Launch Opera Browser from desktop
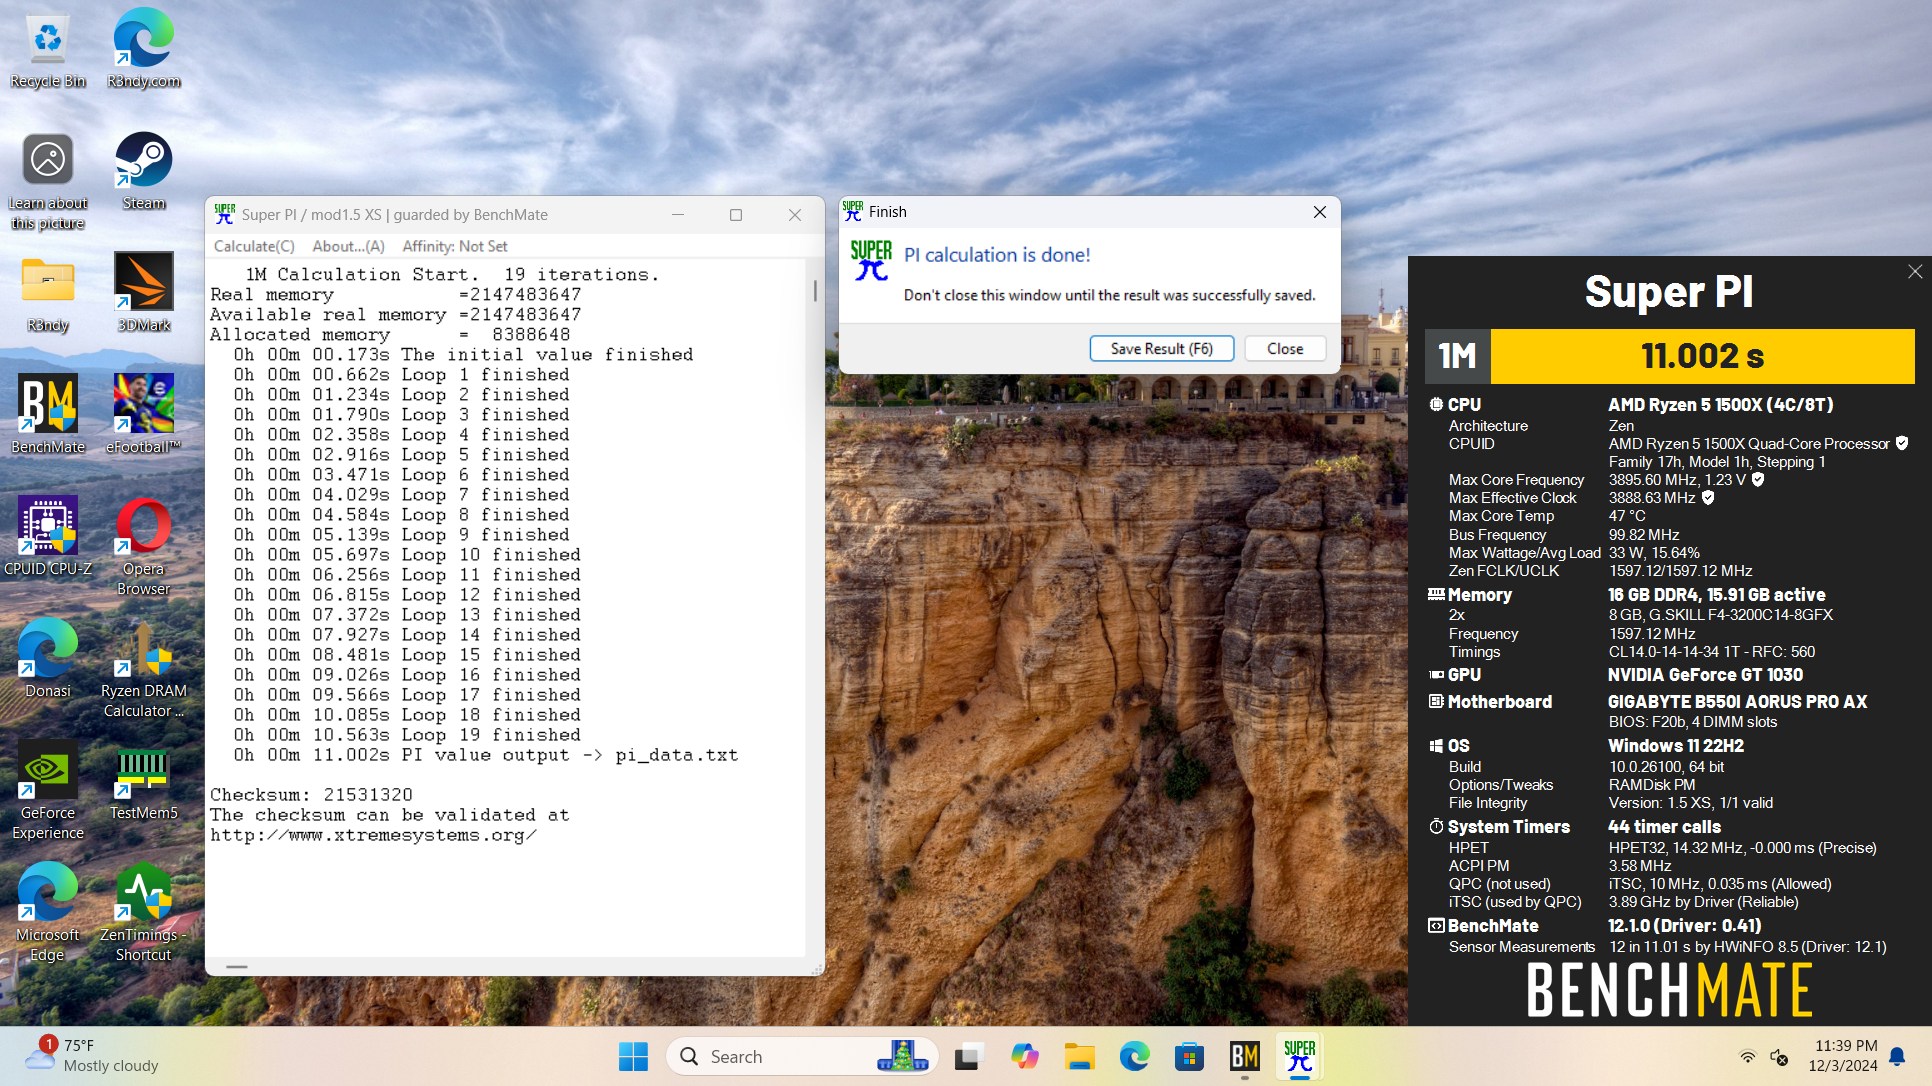This screenshot has width=1932, height=1086. pyautogui.click(x=143, y=547)
